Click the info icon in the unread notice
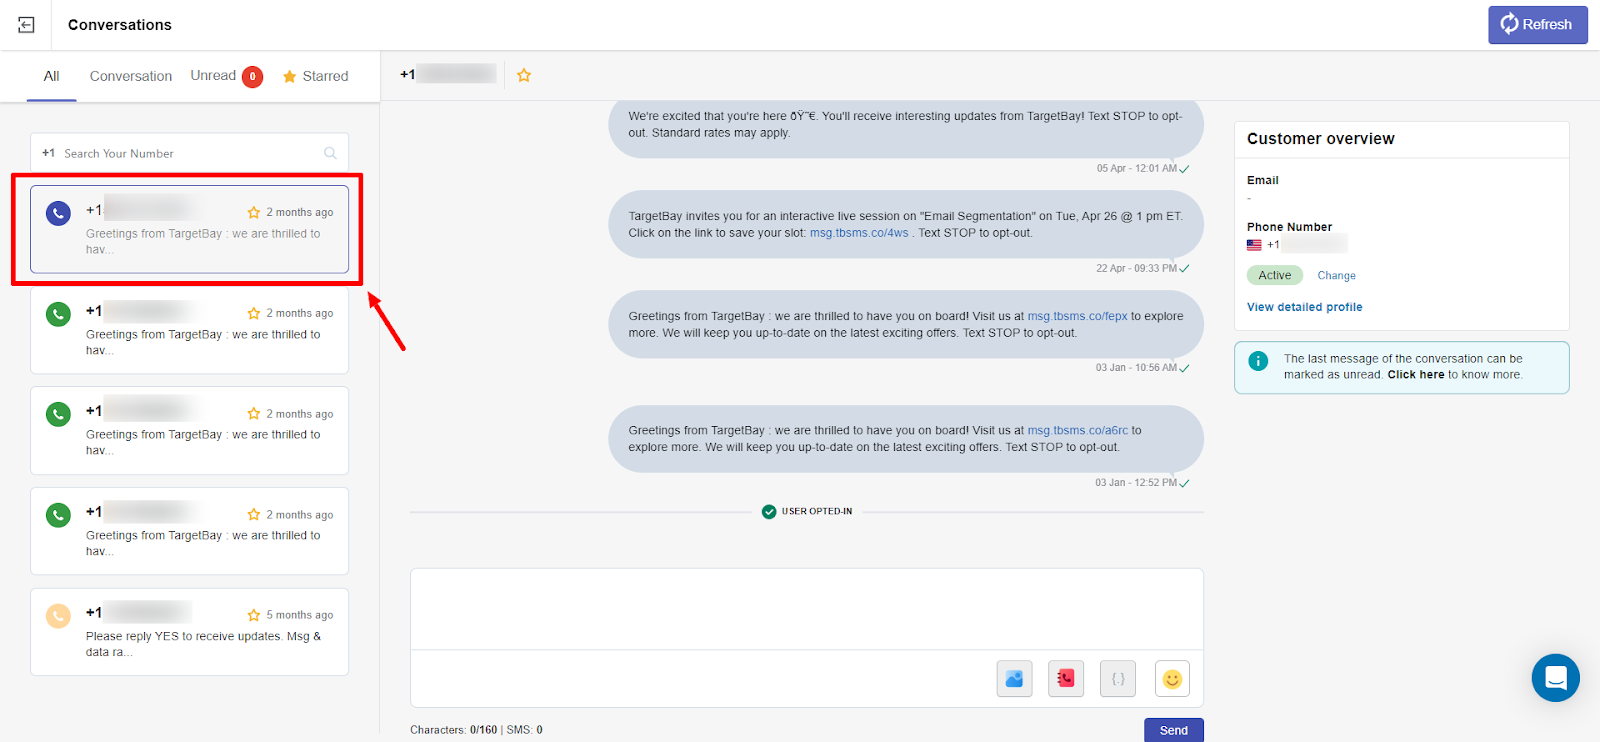Screen dimensions: 1600x742 (1258, 361)
